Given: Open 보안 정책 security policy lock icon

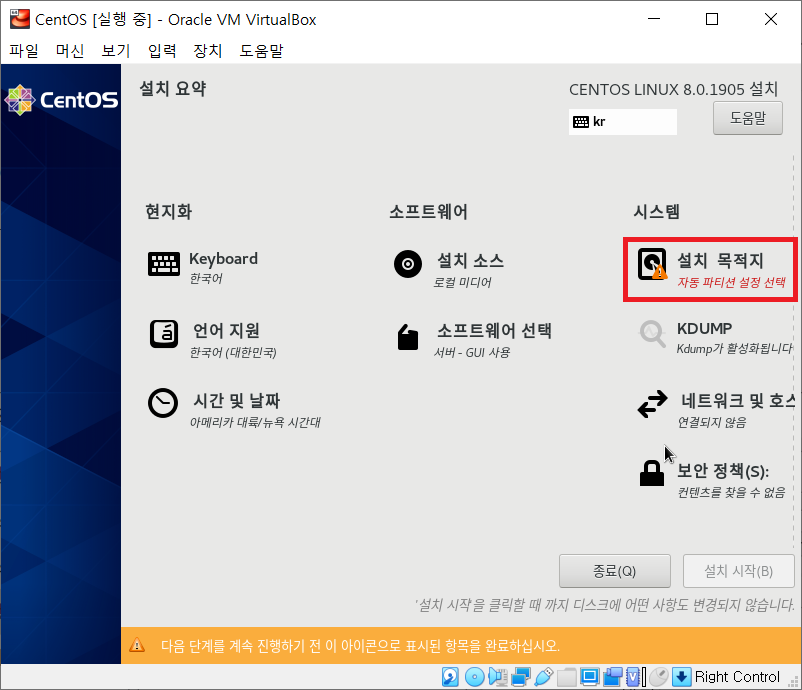Looking at the screenshot, I should point(652,473).
